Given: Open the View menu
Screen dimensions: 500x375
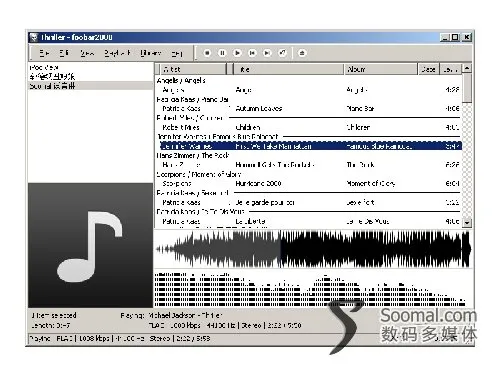Looking at the screenshot, I should click(87, 53).
